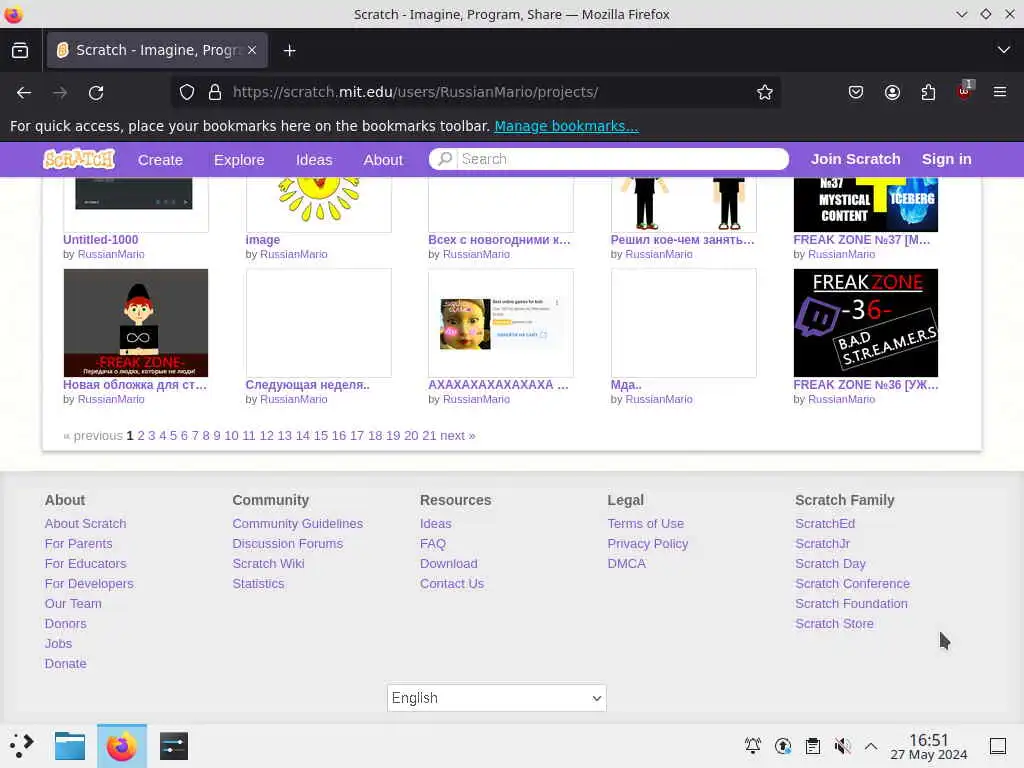The width and height of the screenshot is (1024, 768).
Task: Open the ScratchJr footer link
Action: (822, 543)
